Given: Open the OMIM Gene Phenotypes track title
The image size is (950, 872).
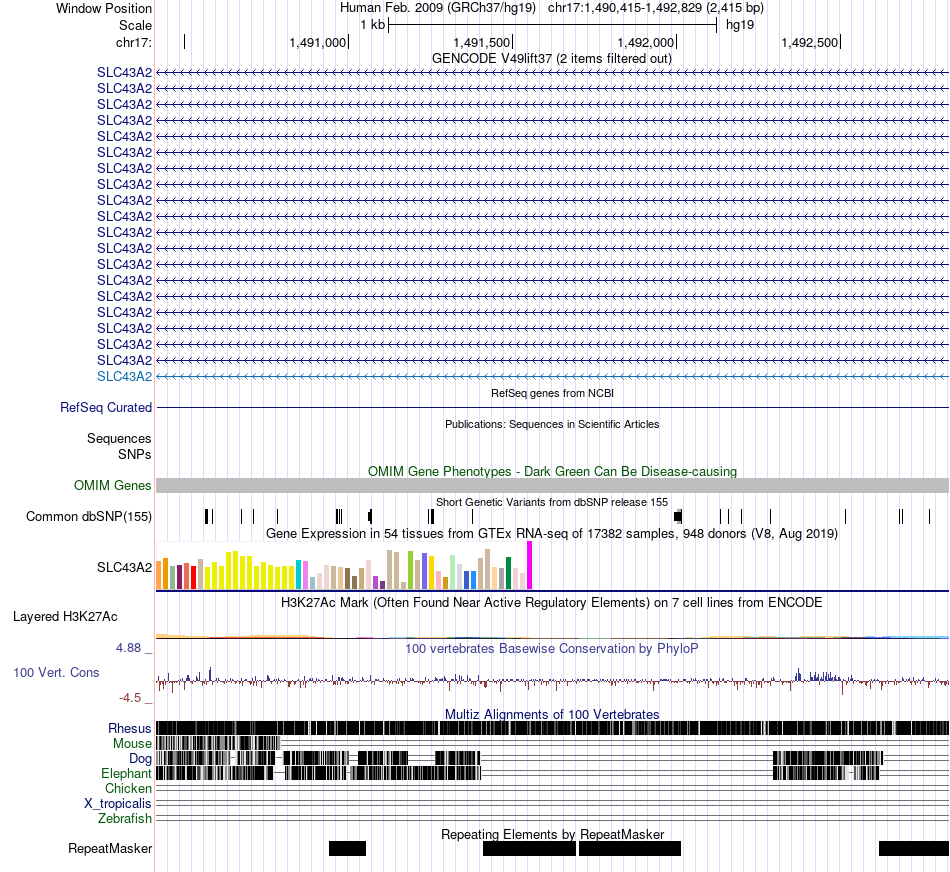Looking at the screenshot, I should 552,471.
